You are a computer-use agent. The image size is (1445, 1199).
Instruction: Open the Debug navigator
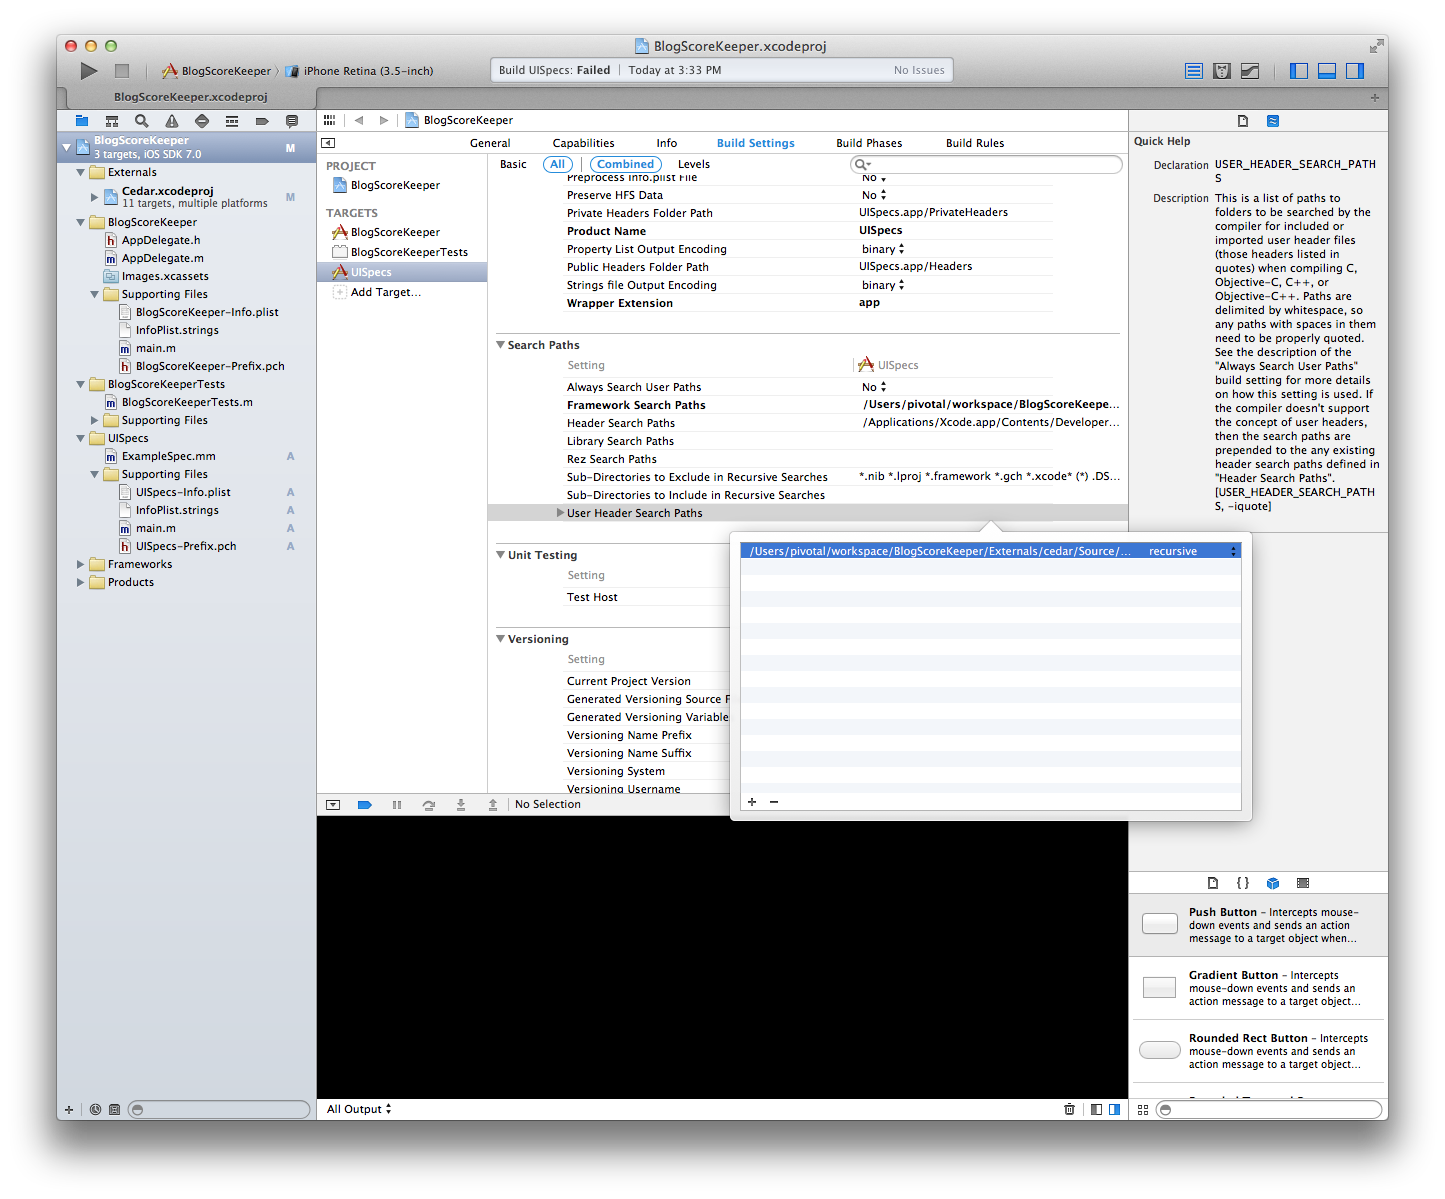232,121
